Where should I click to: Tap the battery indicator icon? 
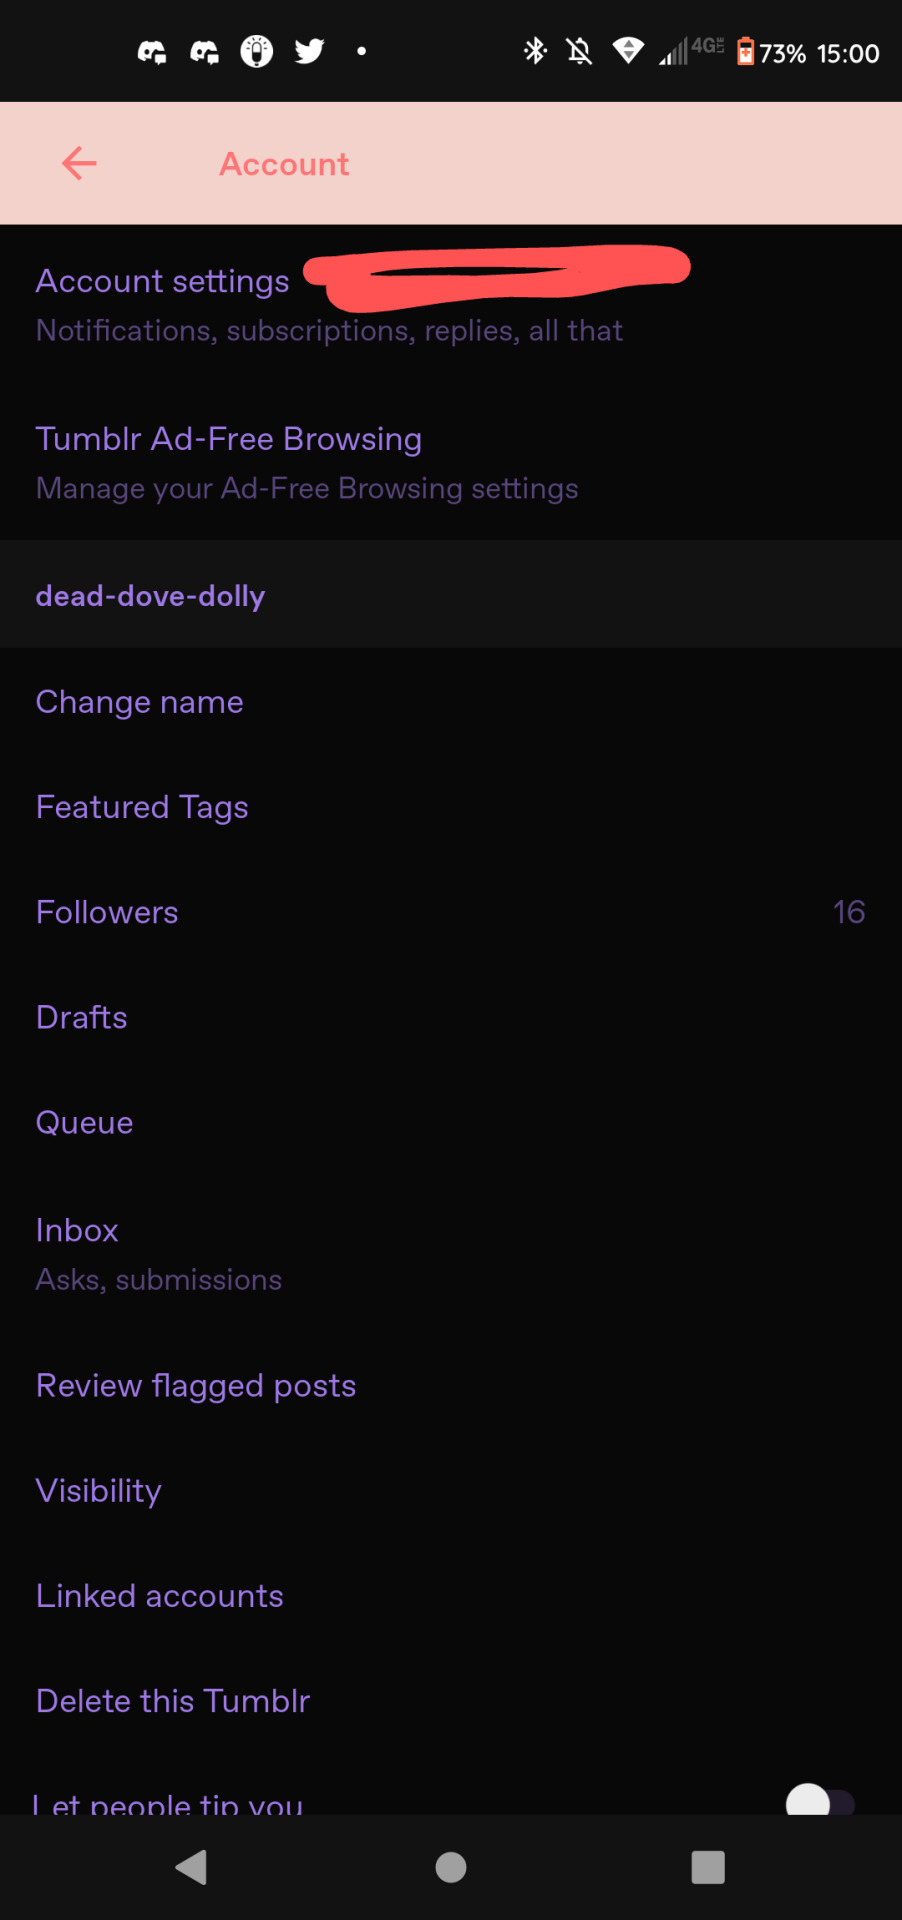tap(745, 51)
